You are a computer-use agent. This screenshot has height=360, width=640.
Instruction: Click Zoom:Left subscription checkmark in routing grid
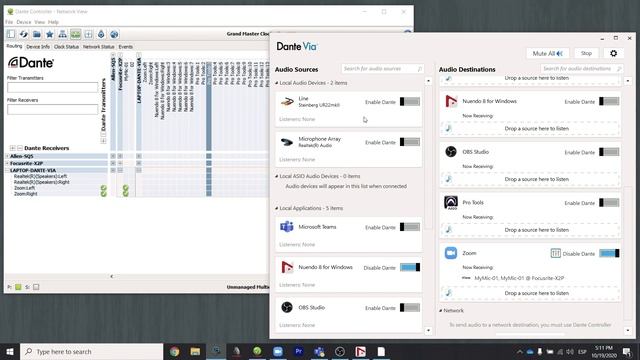coord(126,188)
